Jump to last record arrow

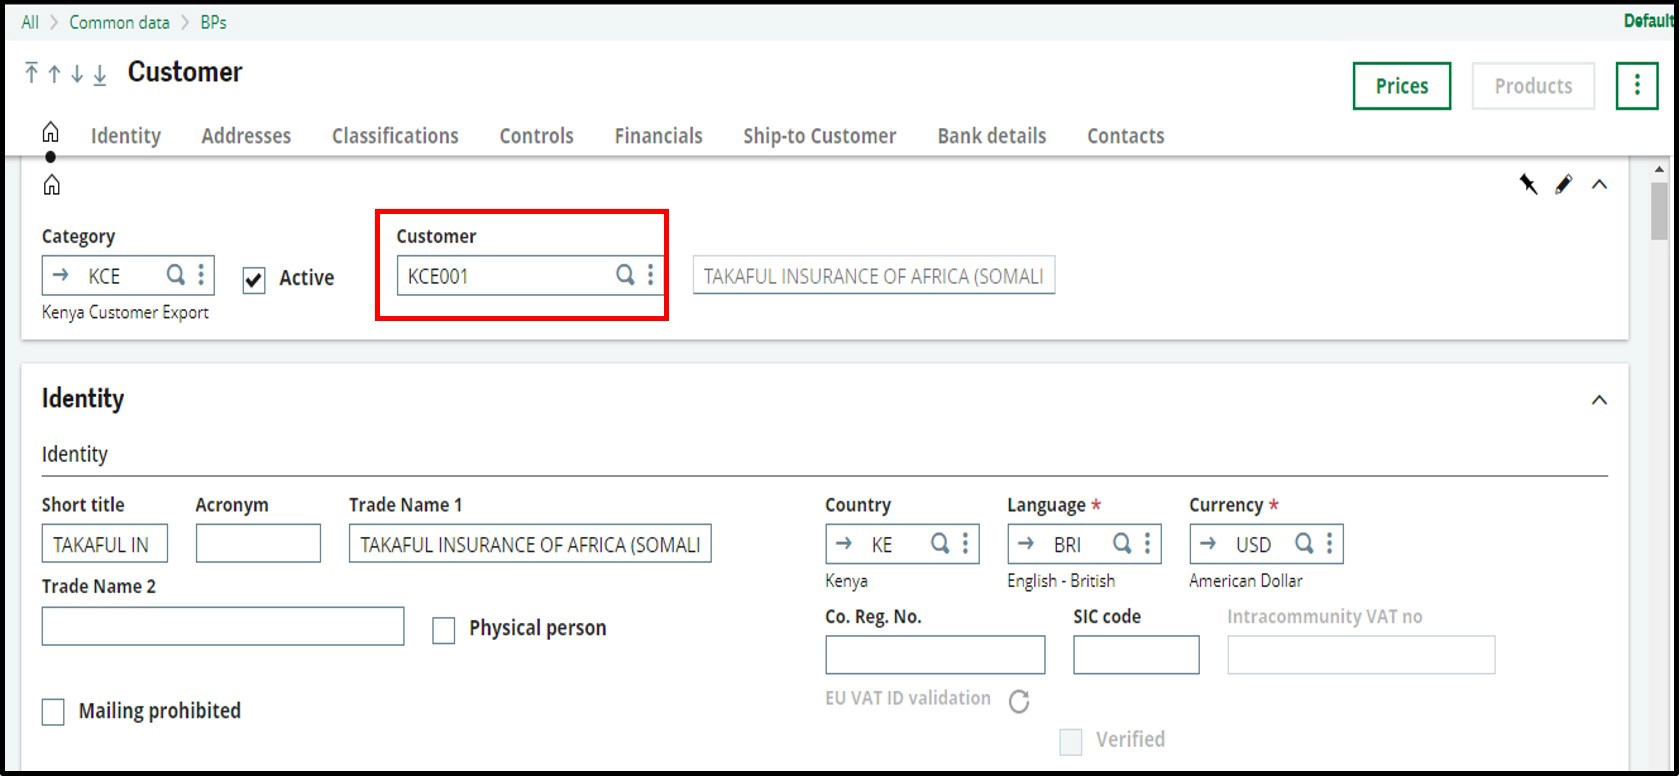tap(100, 75)
